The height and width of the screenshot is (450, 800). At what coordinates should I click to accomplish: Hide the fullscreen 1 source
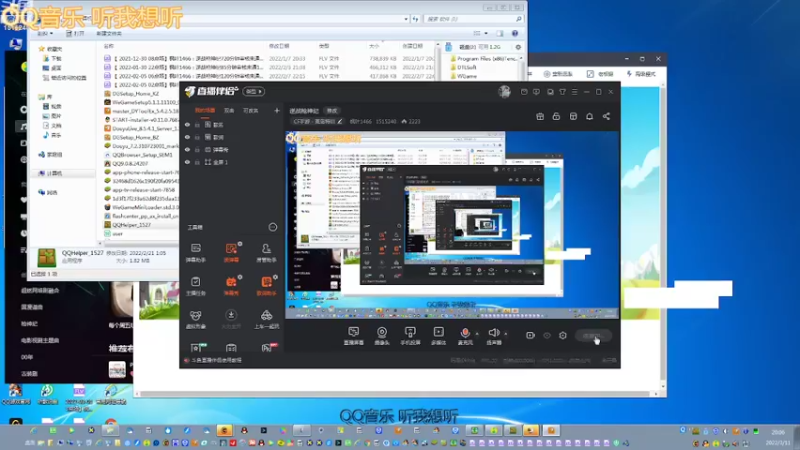(x=187, y=162)
